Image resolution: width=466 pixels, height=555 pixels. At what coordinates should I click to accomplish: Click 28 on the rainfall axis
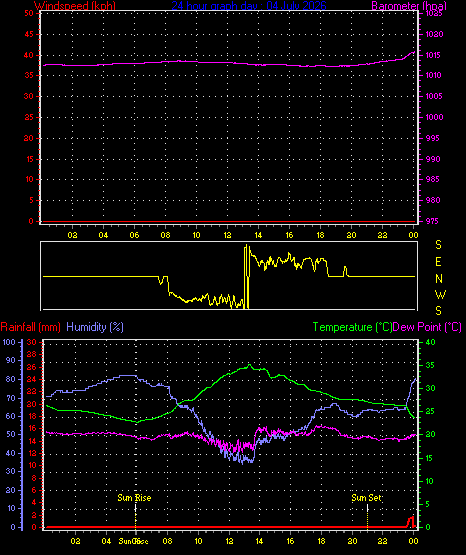pyautogui.click(x=32, y=354)
